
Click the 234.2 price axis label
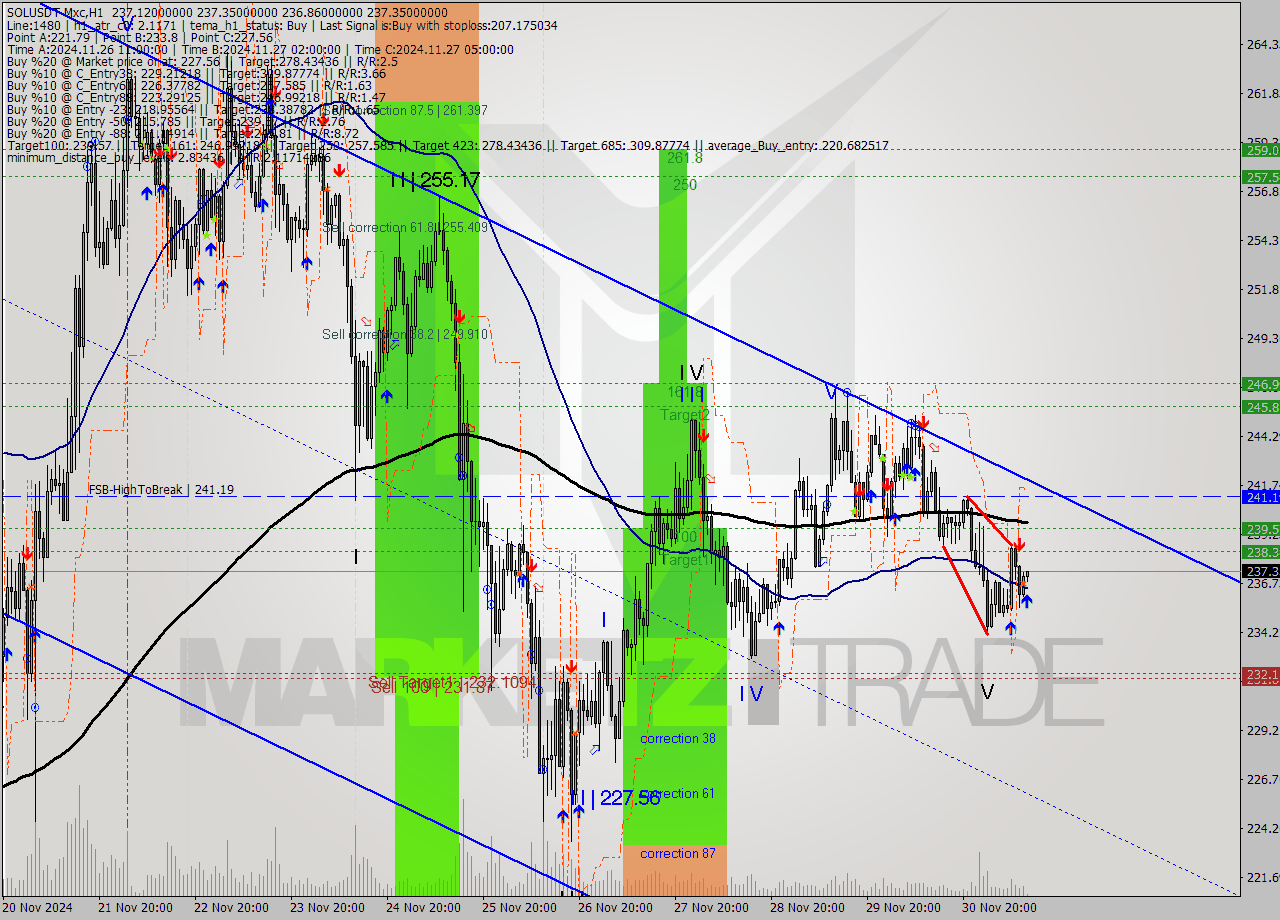click(1262, 632)
